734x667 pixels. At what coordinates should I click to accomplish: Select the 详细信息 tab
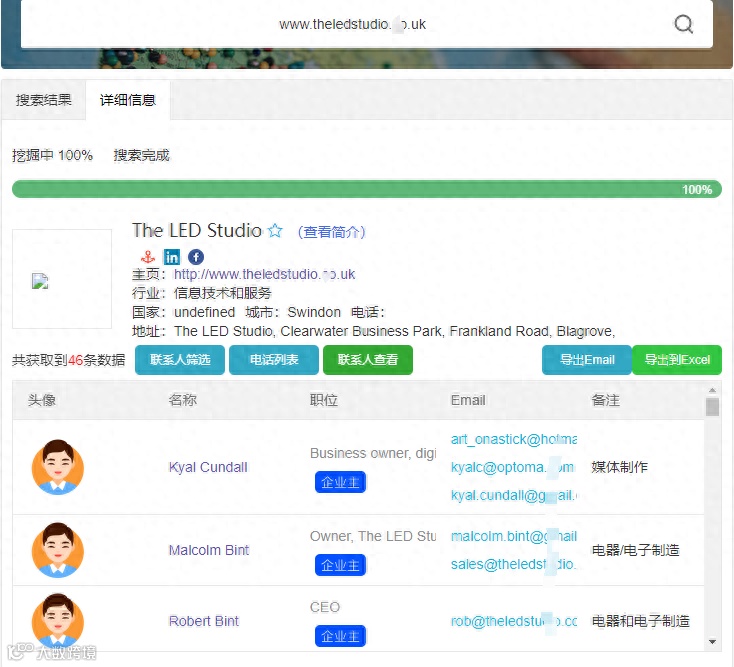(128, 100)
